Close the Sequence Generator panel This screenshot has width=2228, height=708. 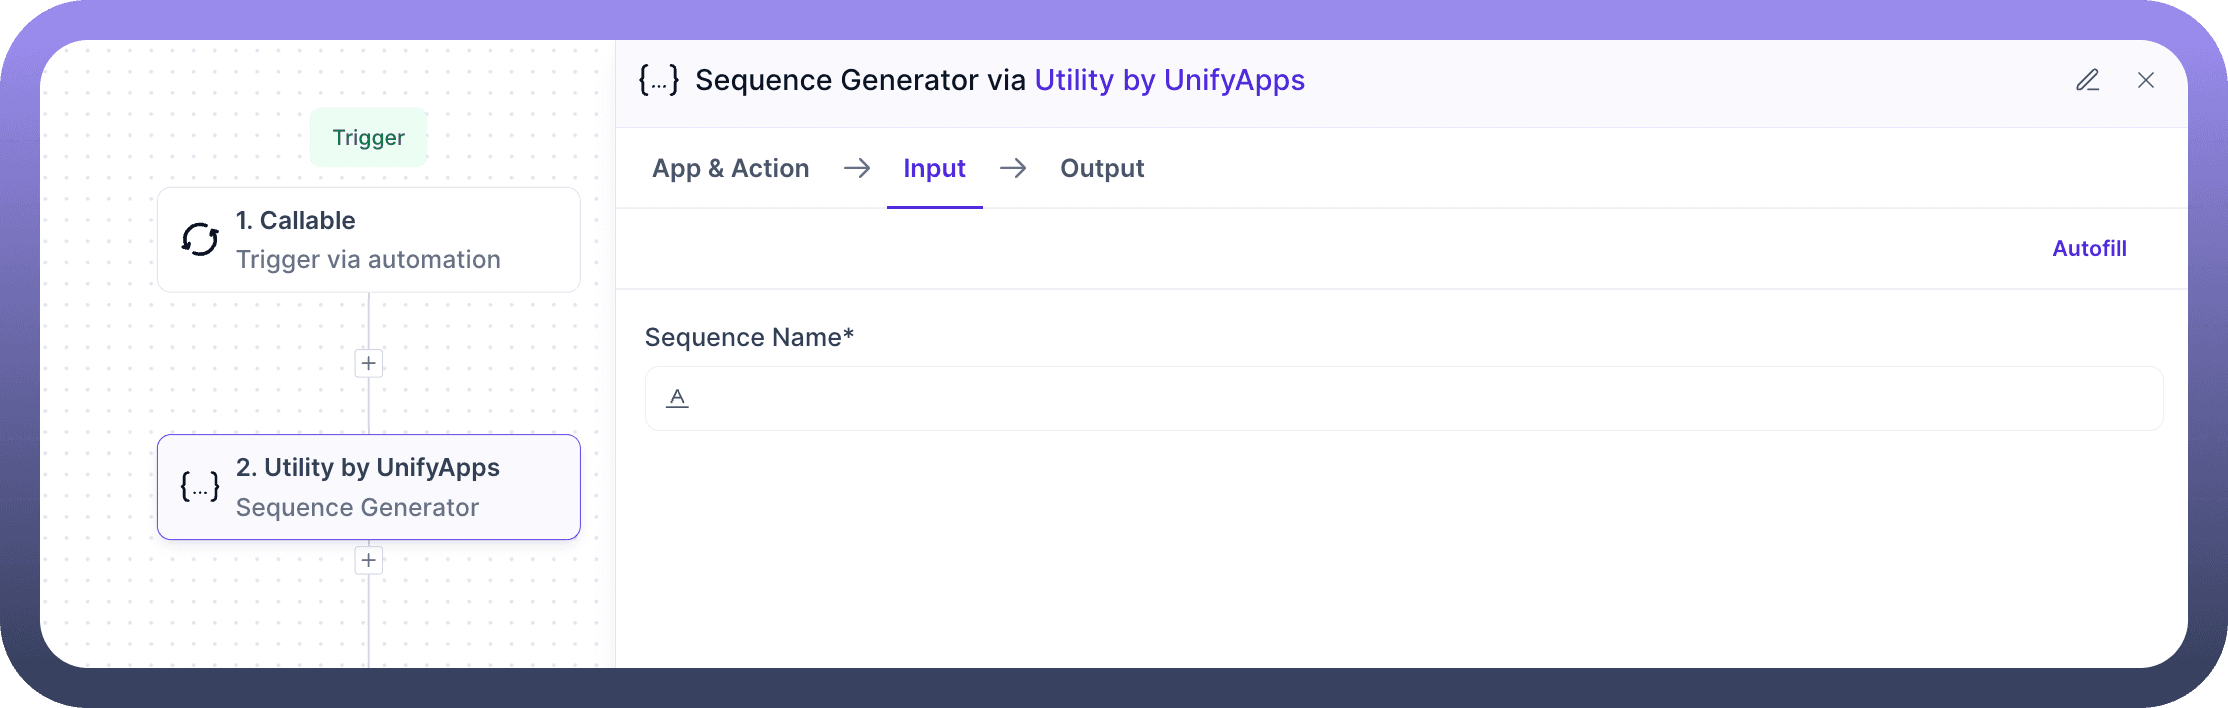coord(2145,80)
